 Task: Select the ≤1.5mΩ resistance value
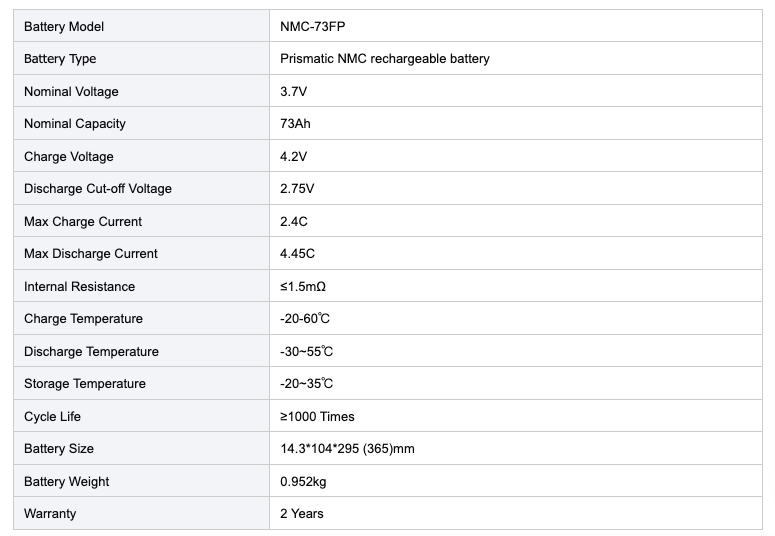pos(303,286)
